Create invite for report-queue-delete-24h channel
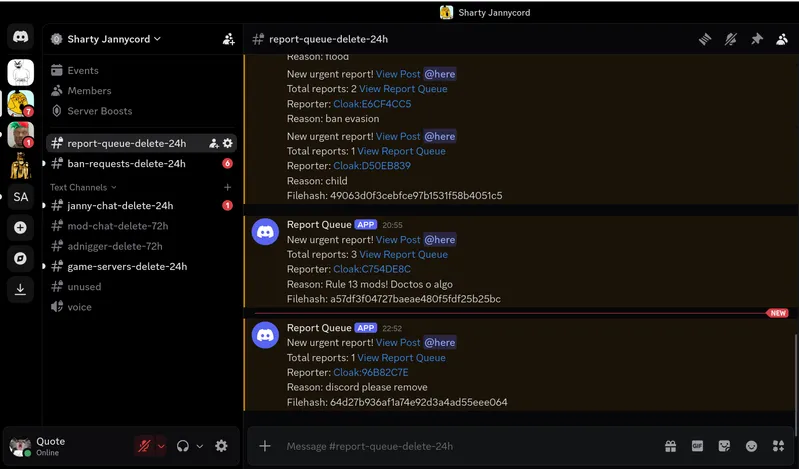 214,143
